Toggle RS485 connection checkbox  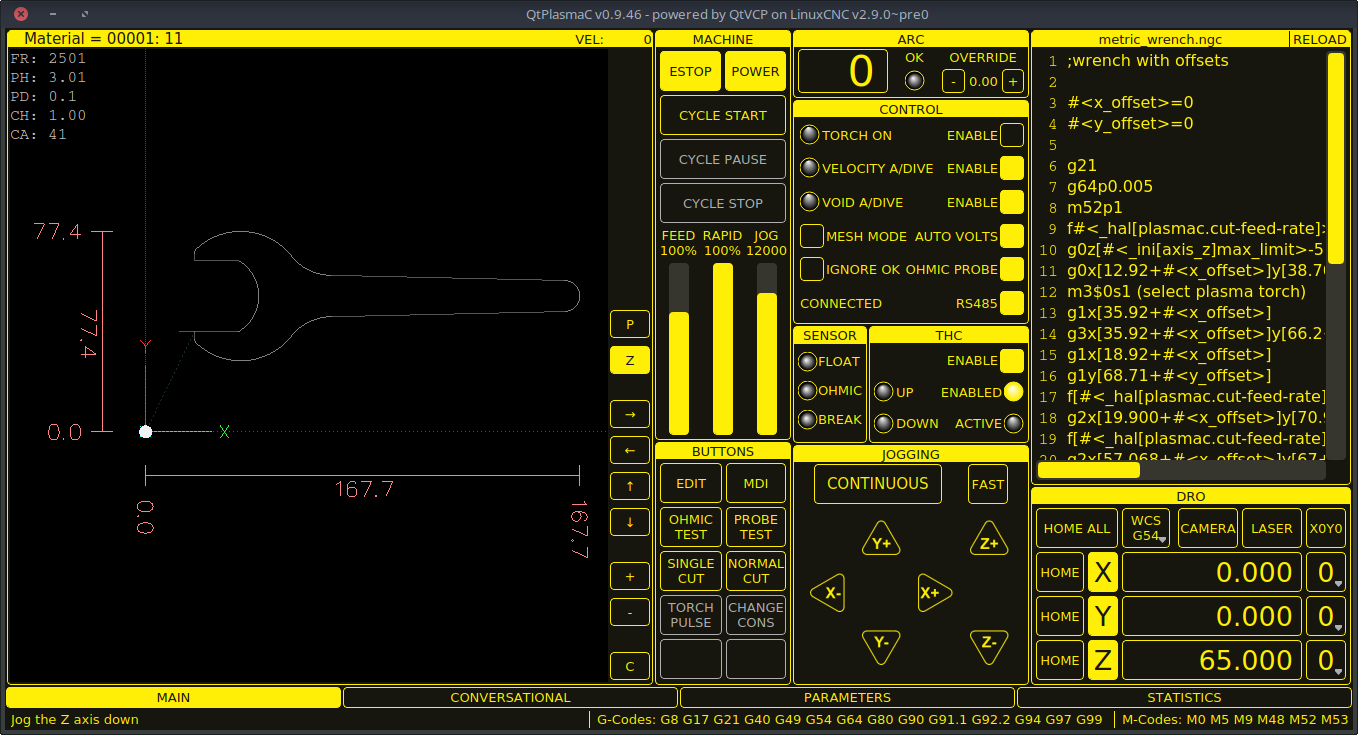coord(1012,303)
